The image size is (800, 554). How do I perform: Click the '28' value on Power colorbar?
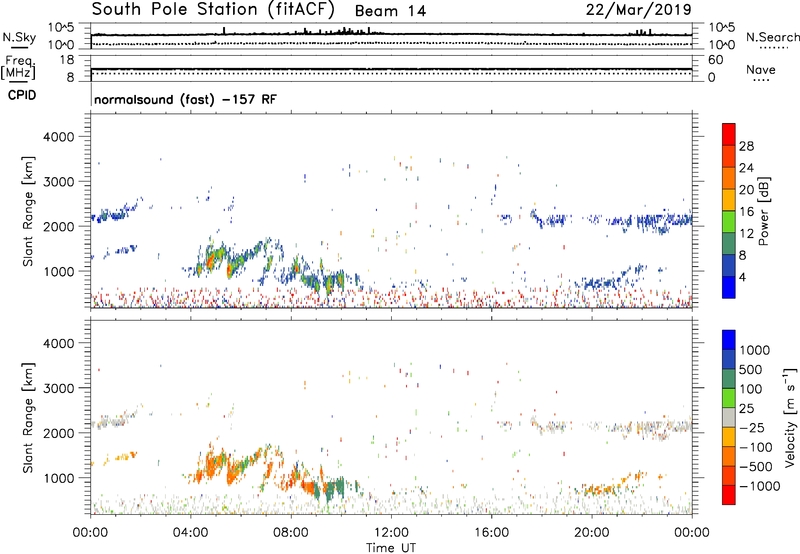pos(746,146)
